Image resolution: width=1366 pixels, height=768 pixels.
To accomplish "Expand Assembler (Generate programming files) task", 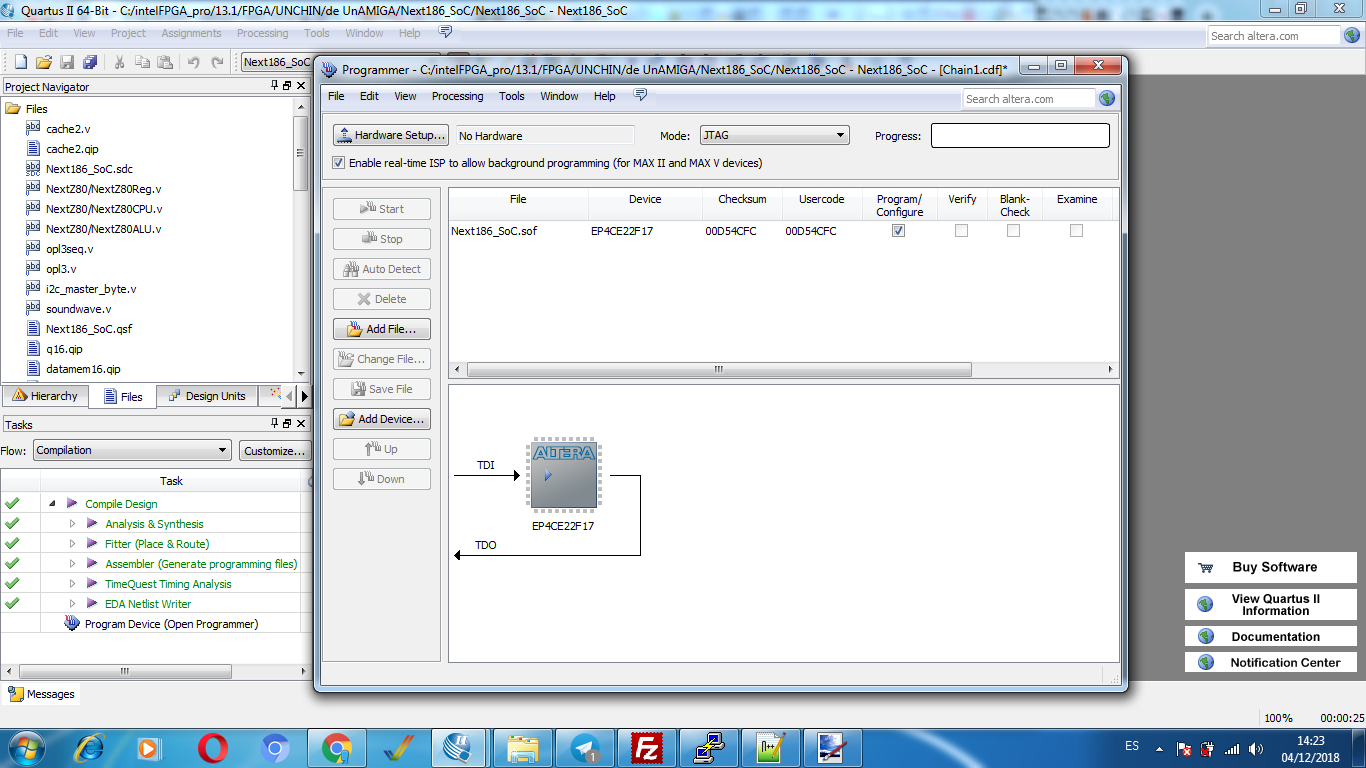I will pos(72,564).
